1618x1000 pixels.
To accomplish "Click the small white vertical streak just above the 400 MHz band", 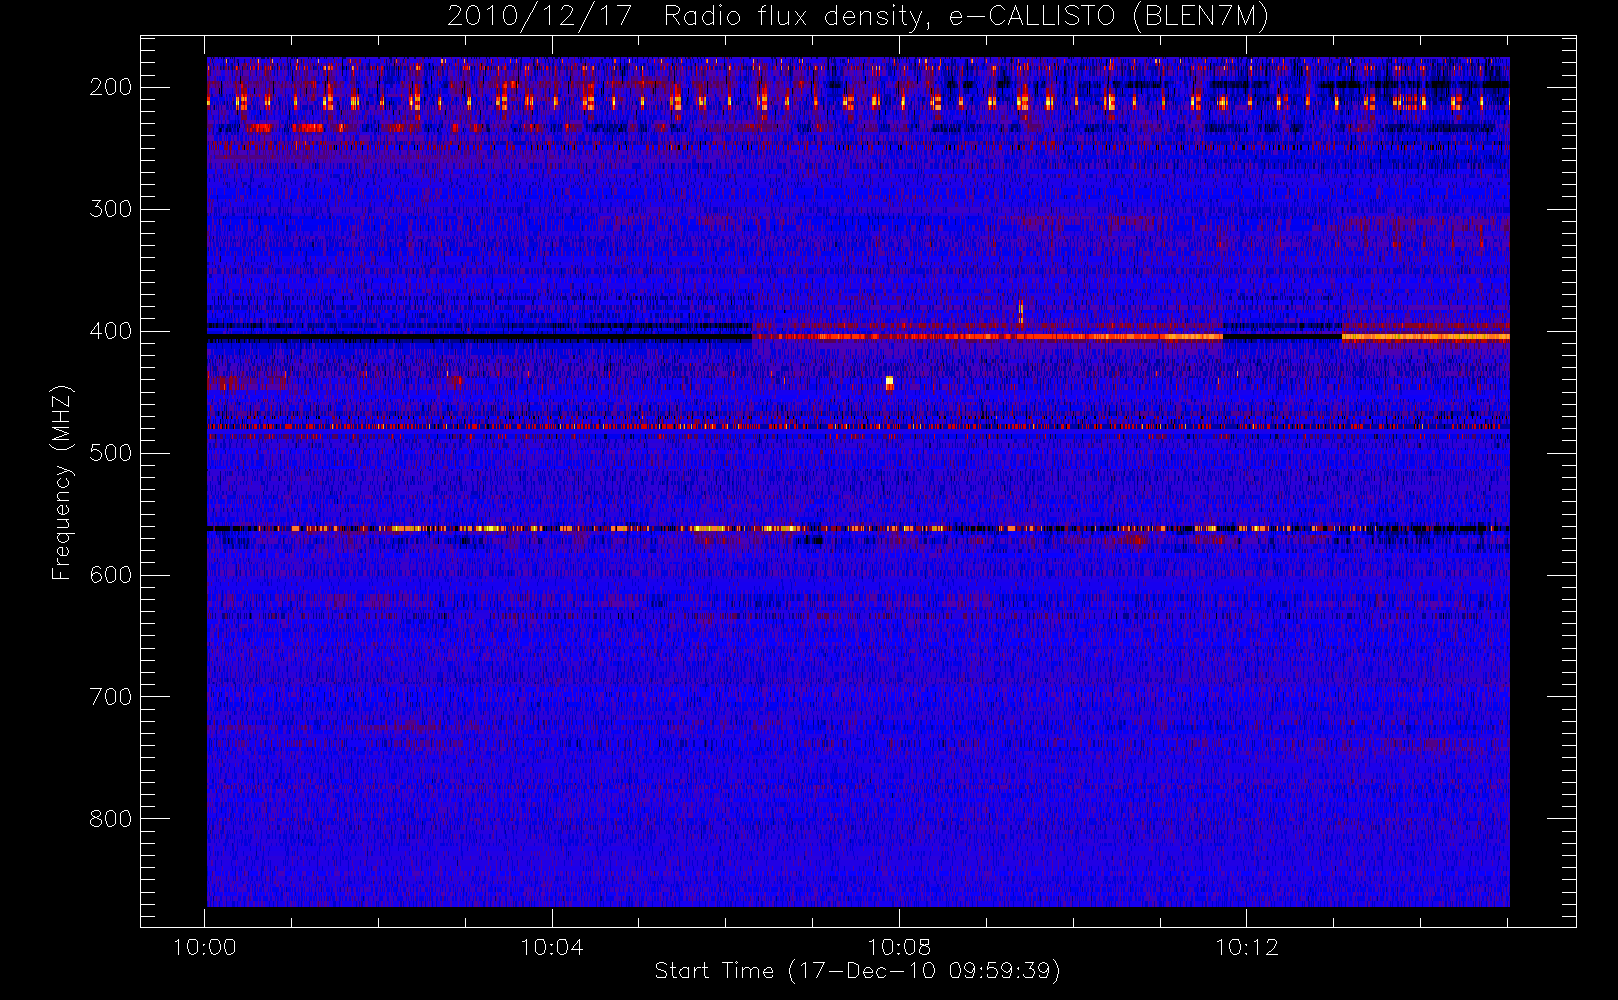I will (x=1020, y=312).
